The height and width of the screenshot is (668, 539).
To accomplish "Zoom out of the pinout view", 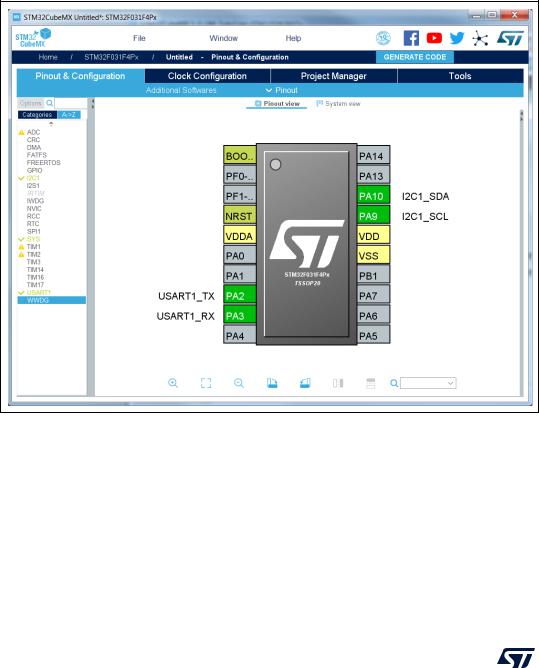I will click(x=239, y=383).
